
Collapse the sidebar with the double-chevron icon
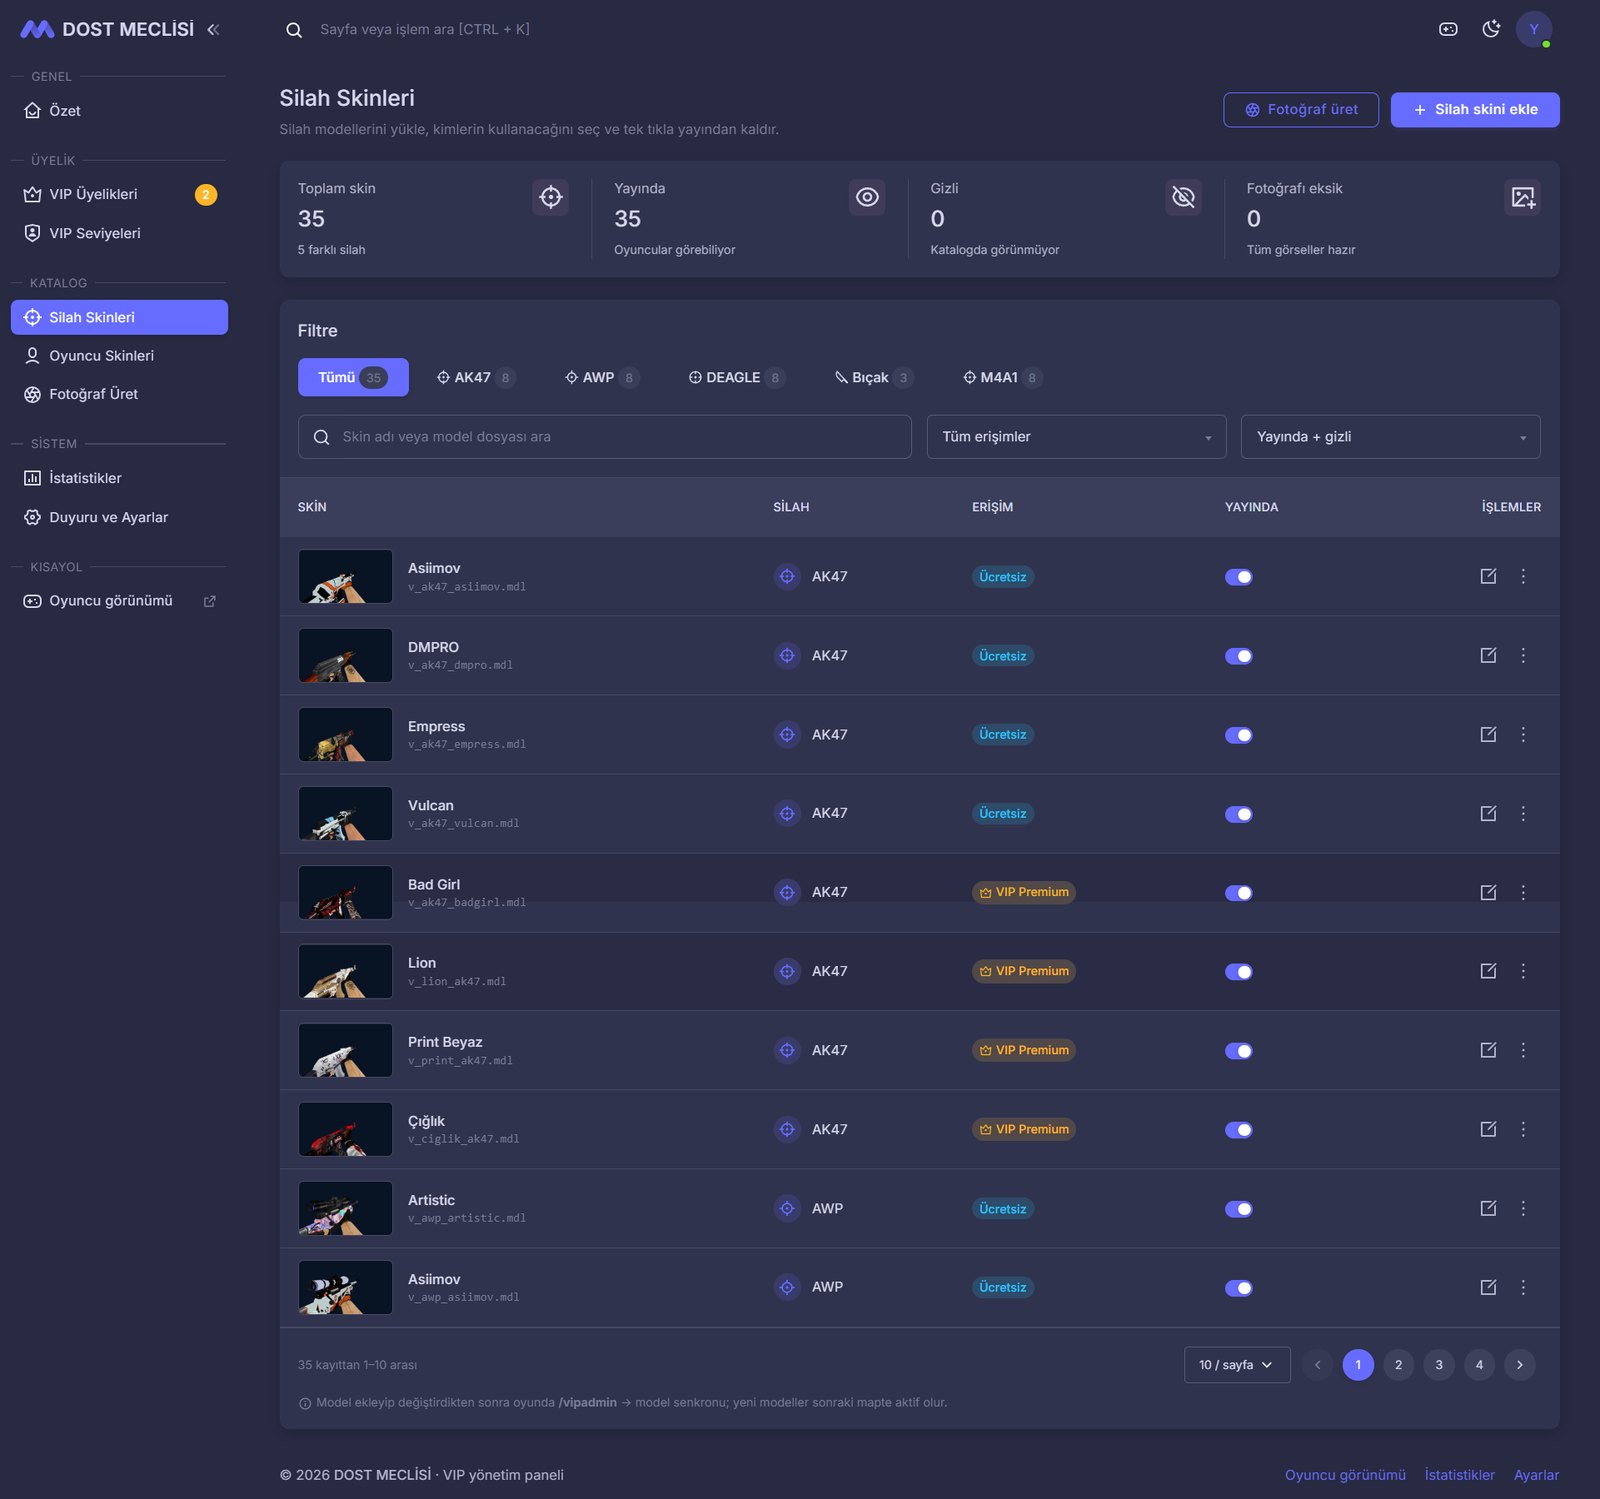point(213,30)
